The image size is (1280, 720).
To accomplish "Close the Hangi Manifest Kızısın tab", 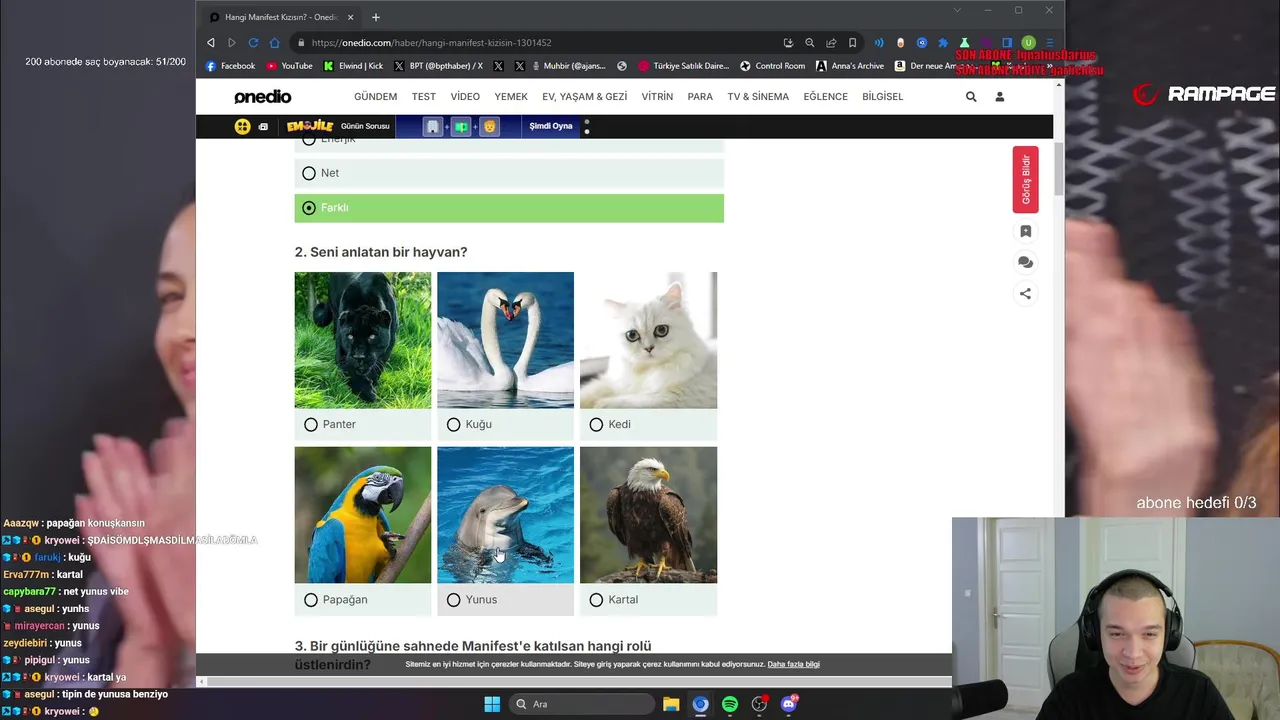I will [x=350, y=17].
